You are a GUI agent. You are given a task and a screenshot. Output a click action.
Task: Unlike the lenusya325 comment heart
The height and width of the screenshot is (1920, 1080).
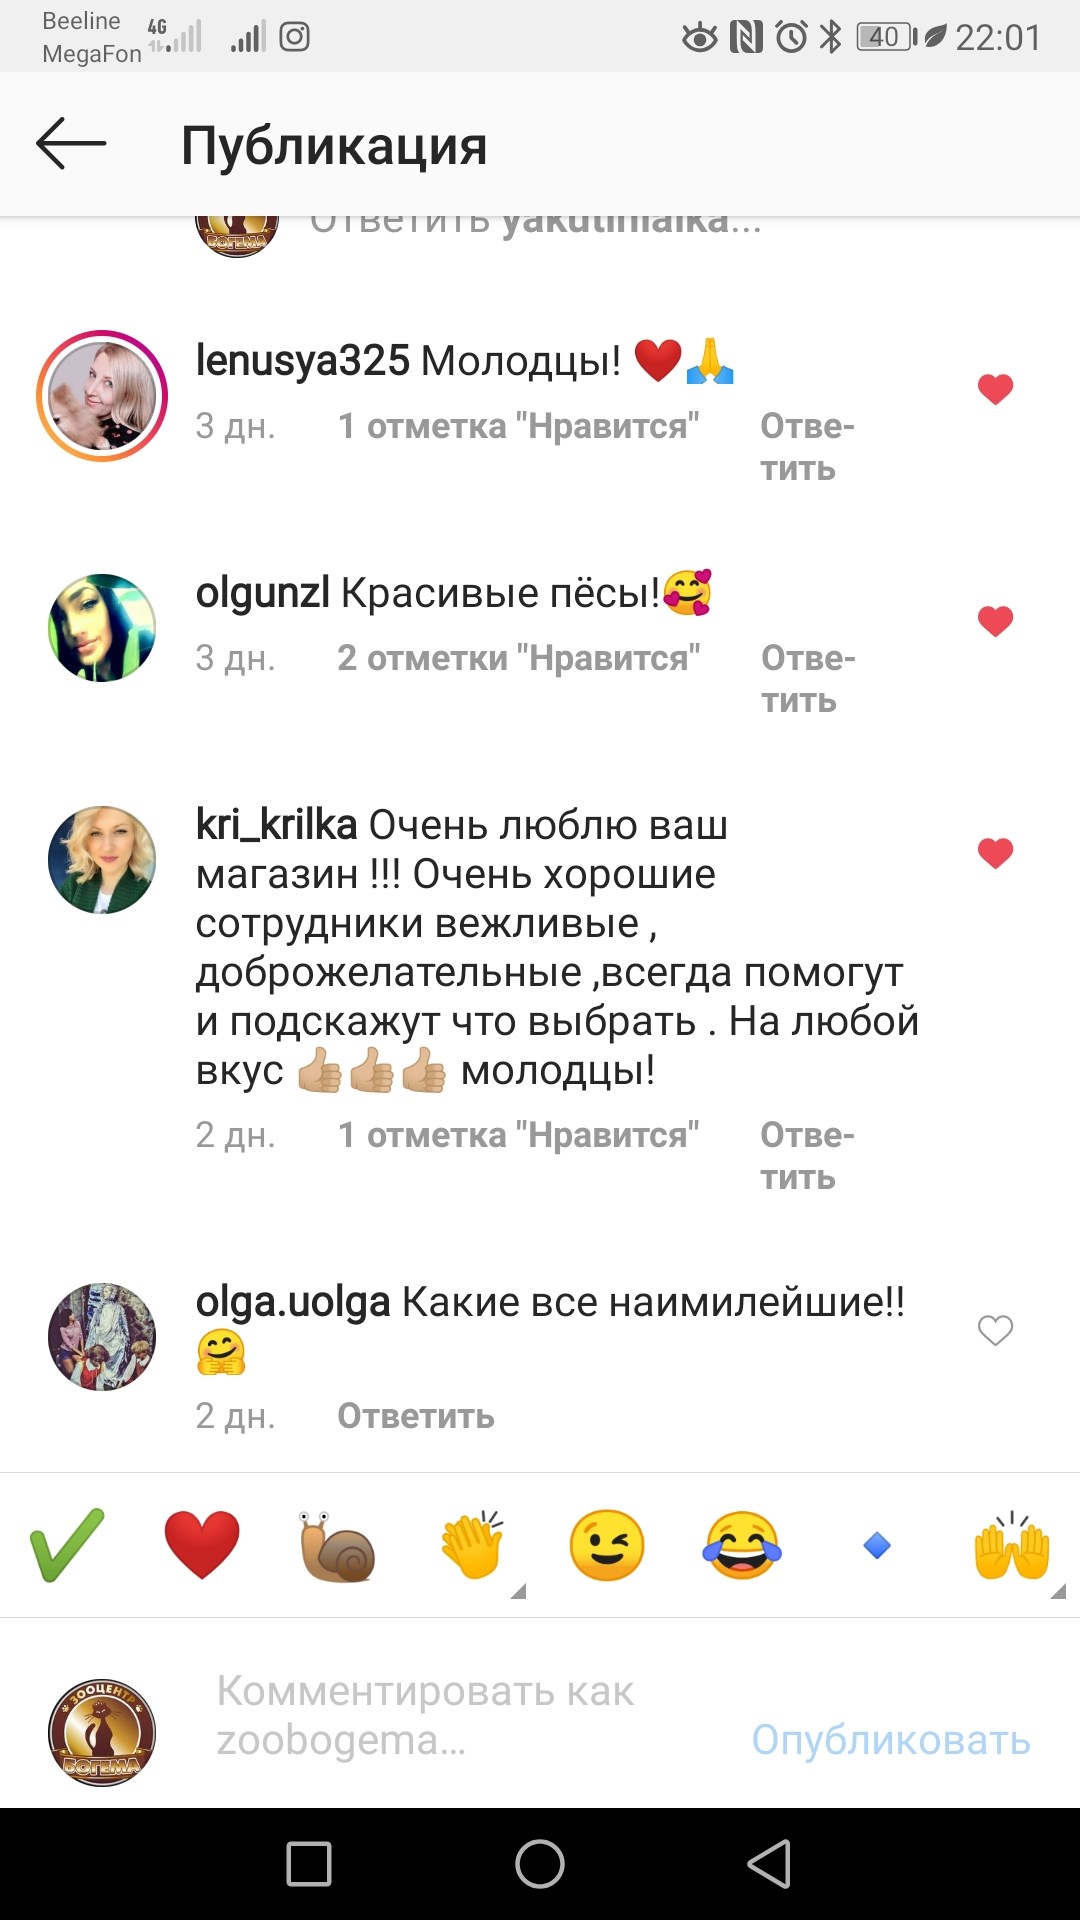995,389
